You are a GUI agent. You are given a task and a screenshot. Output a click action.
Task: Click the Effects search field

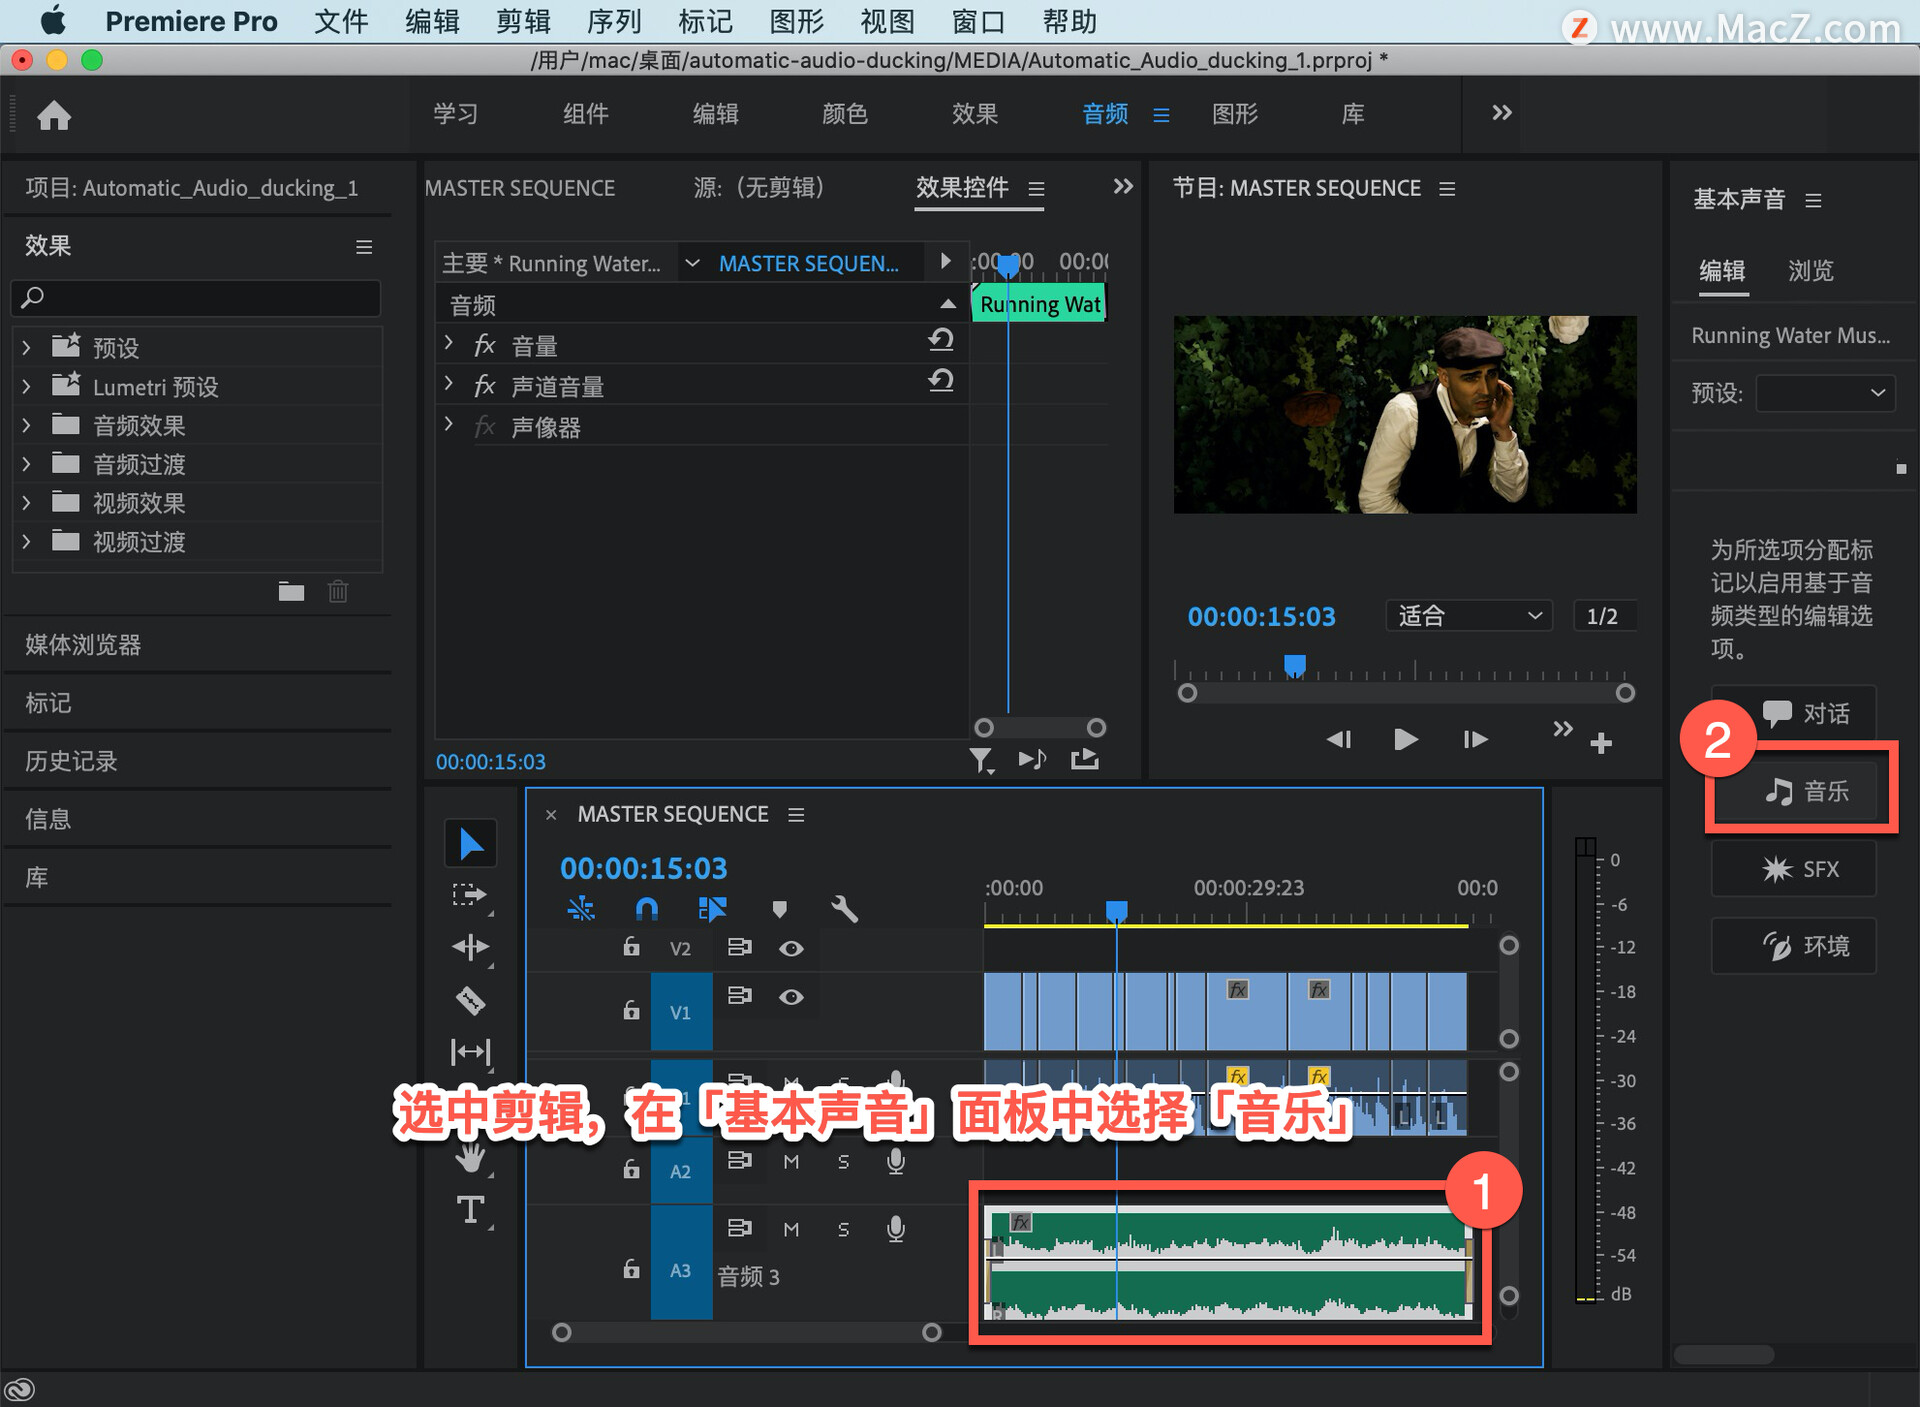point(196,297)
